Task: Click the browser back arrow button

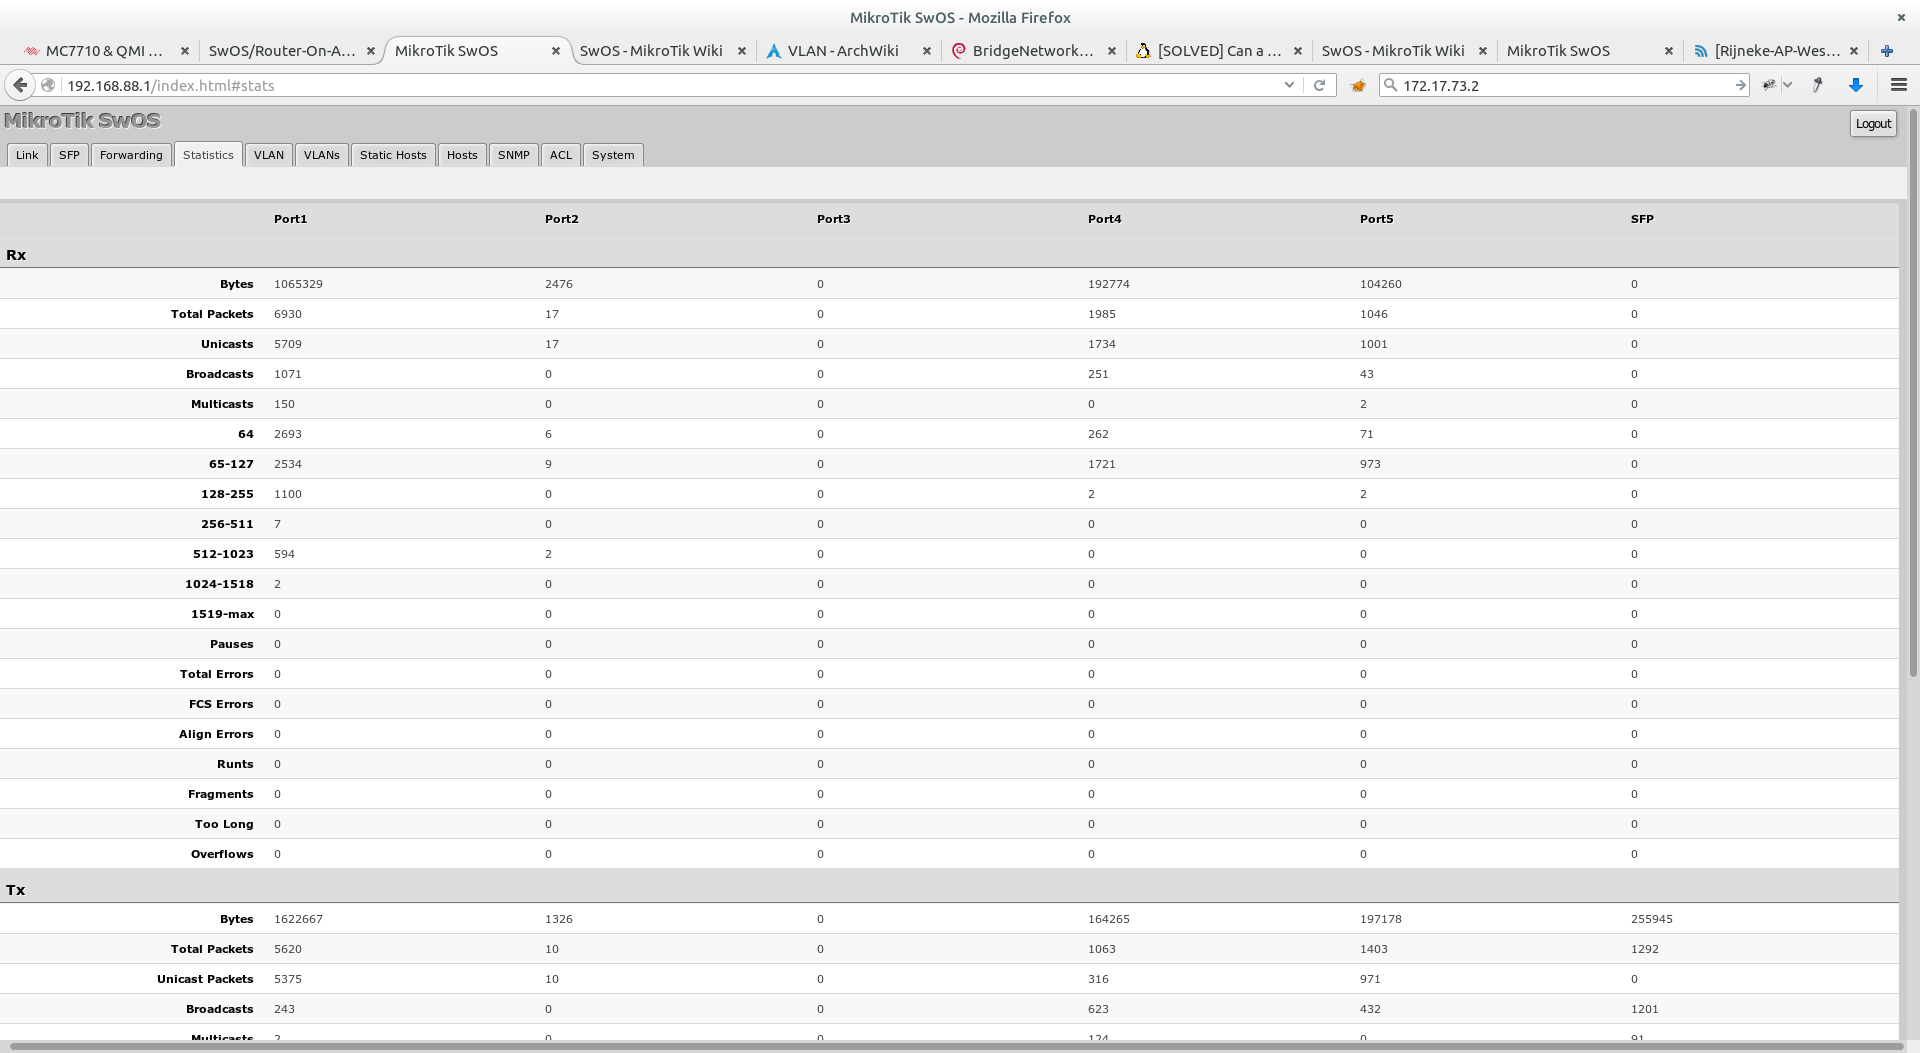Action: (20, 85)
